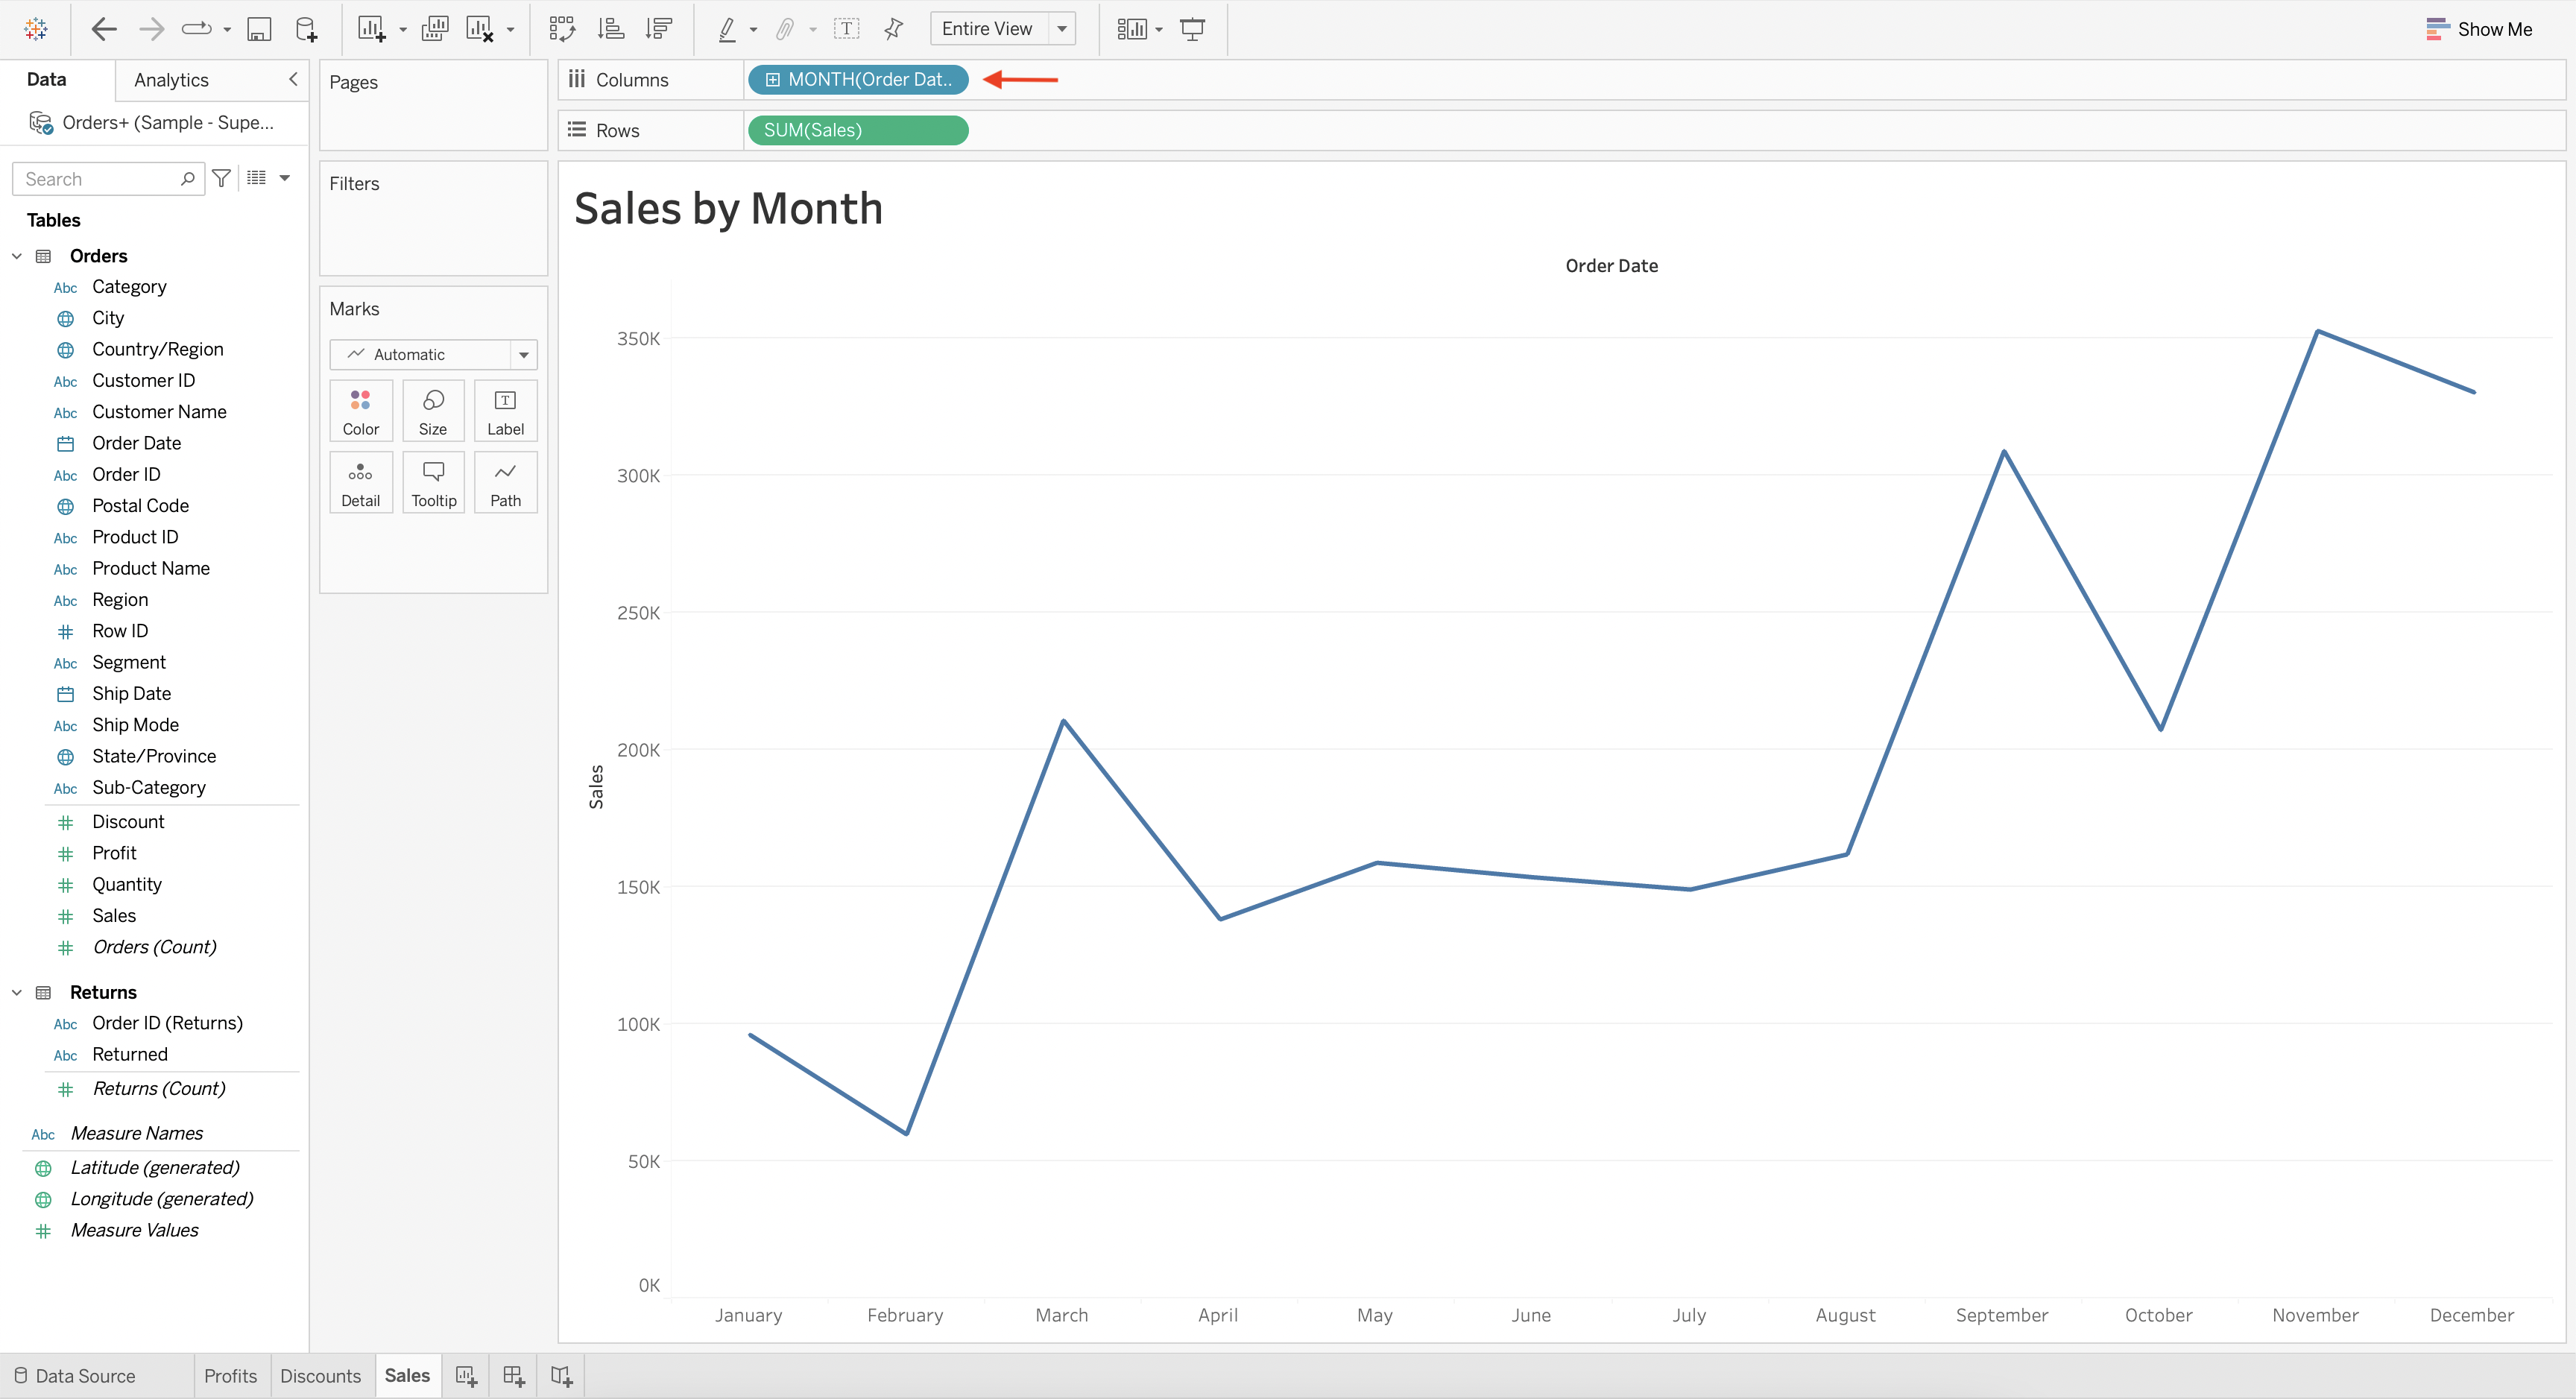Switch to the Discounts worksheet tab
Viewport: 2576px width, 1399px height.
pyautogui.click(x=320, y=1375)
